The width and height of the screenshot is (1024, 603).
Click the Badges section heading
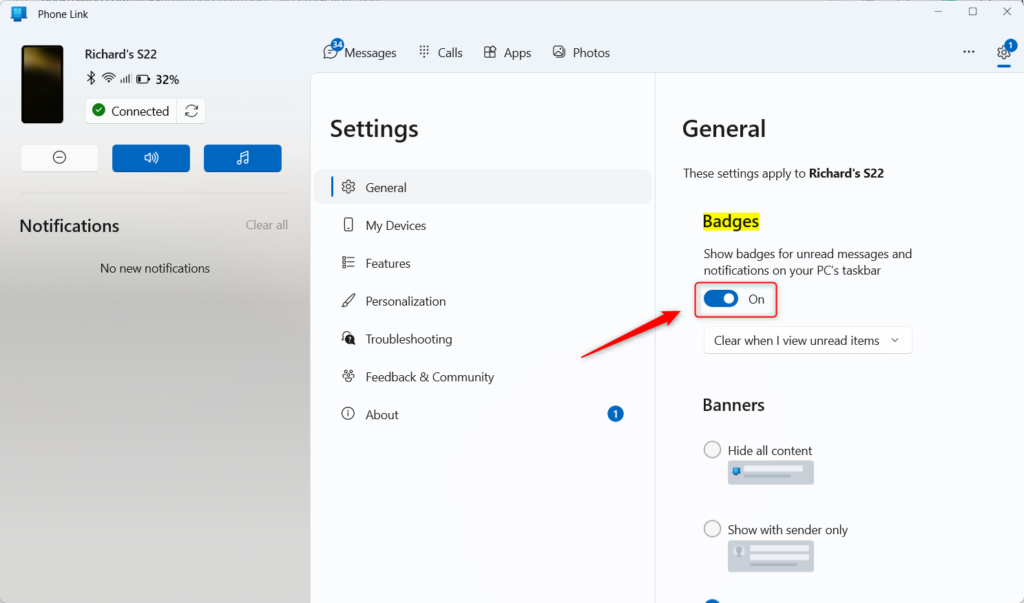pyautogui.click(x=731, y=221)
